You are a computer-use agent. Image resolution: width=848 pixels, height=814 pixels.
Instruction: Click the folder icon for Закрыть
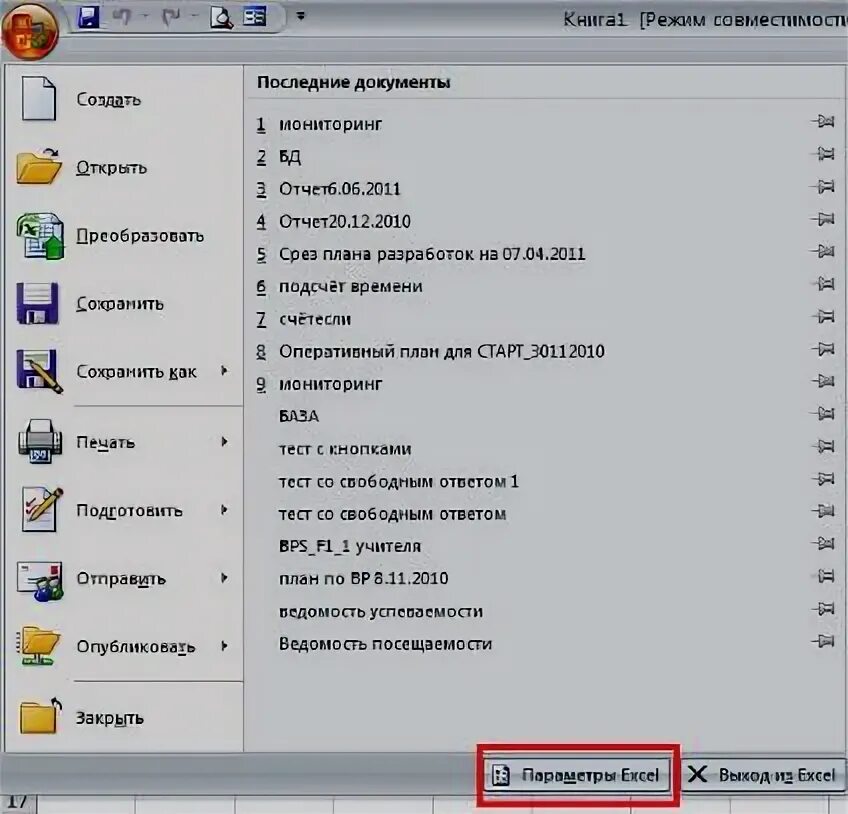click(x=41, y=716)
